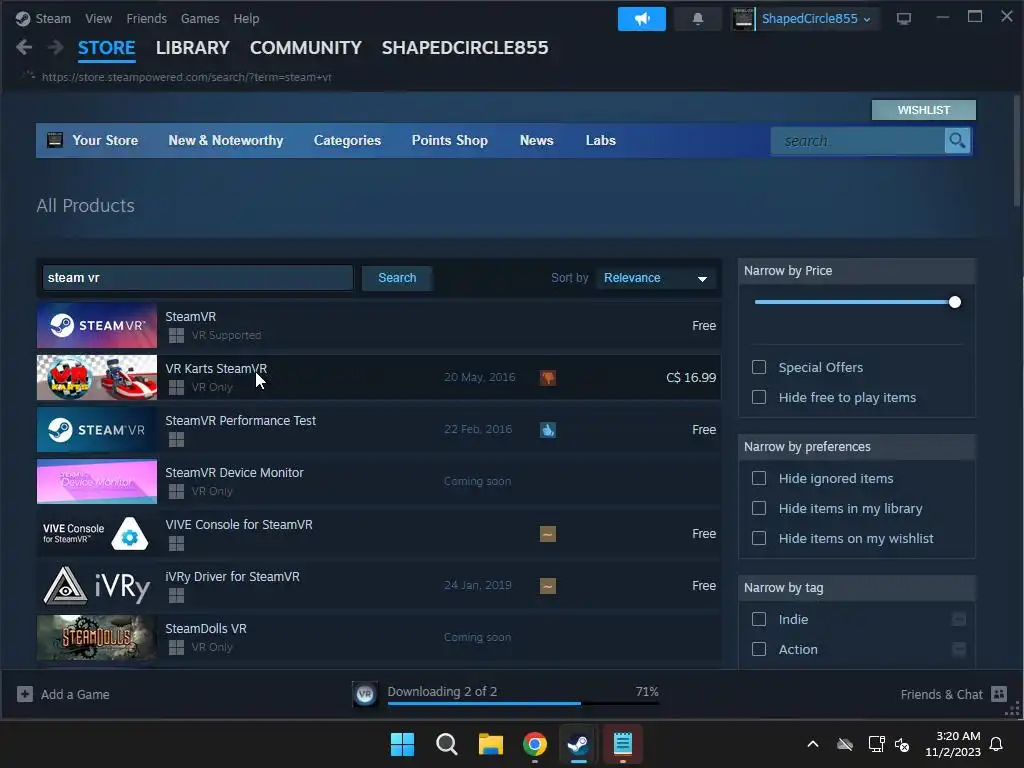The image size is (1024, 768).
Task: Click the Search button next to steam vr
Action: coord(397,278)
